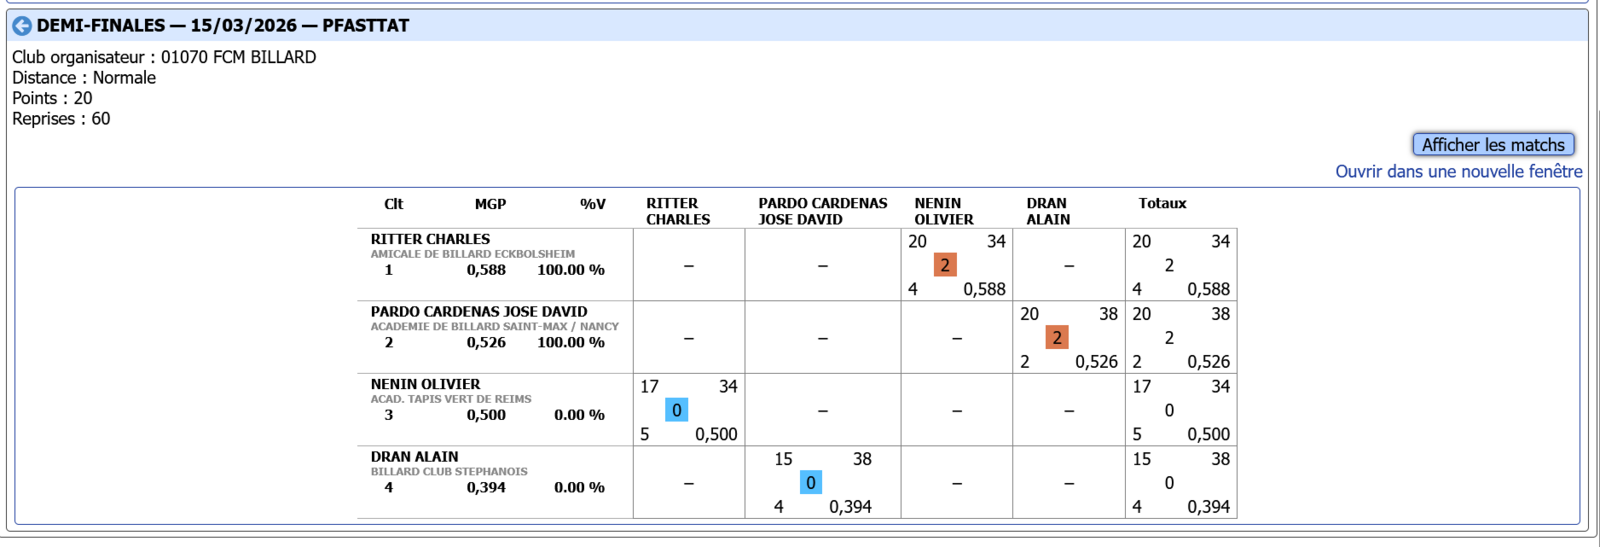Click orange 2 badge in Ritter Charles row
This screenshot has width=1600, height=547.
point(945,265)
